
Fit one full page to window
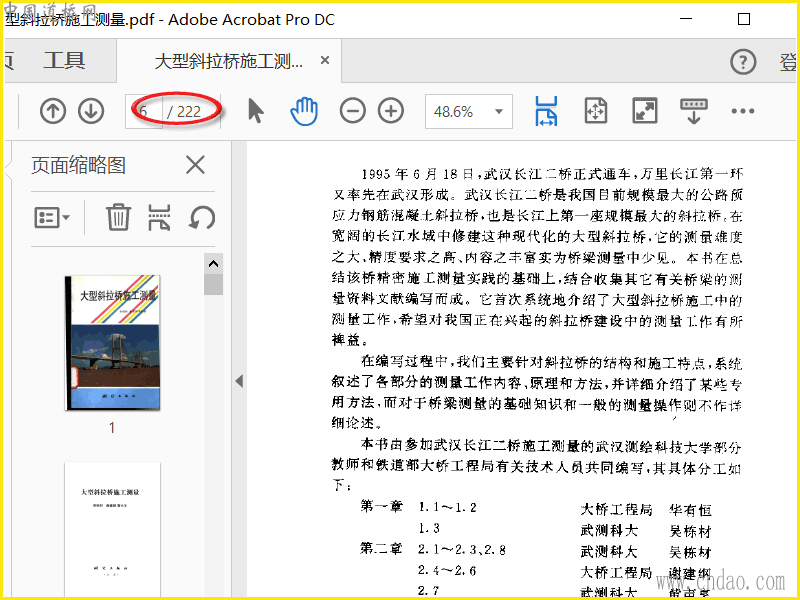[596, 111]
